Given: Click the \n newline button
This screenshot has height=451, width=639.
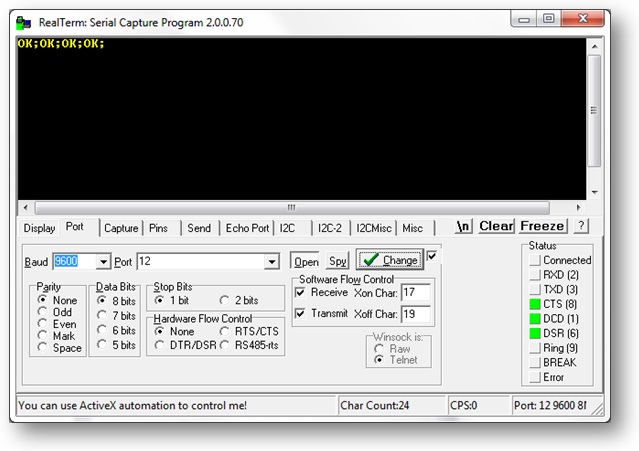Looking at the screenshot, I should (463, 226).
